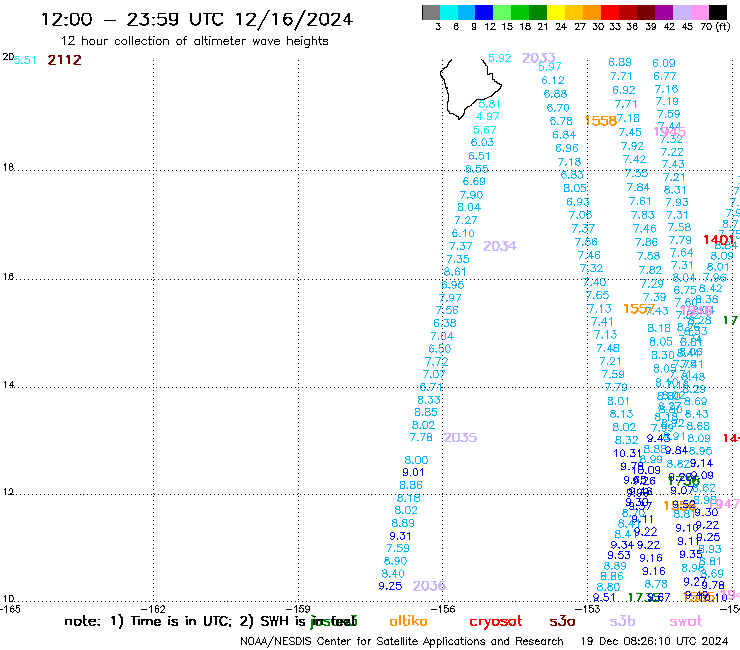Click the dark red 's3a' satellite label
The height and width of the screenshot is (650, 740).
(x=562, y=622)
